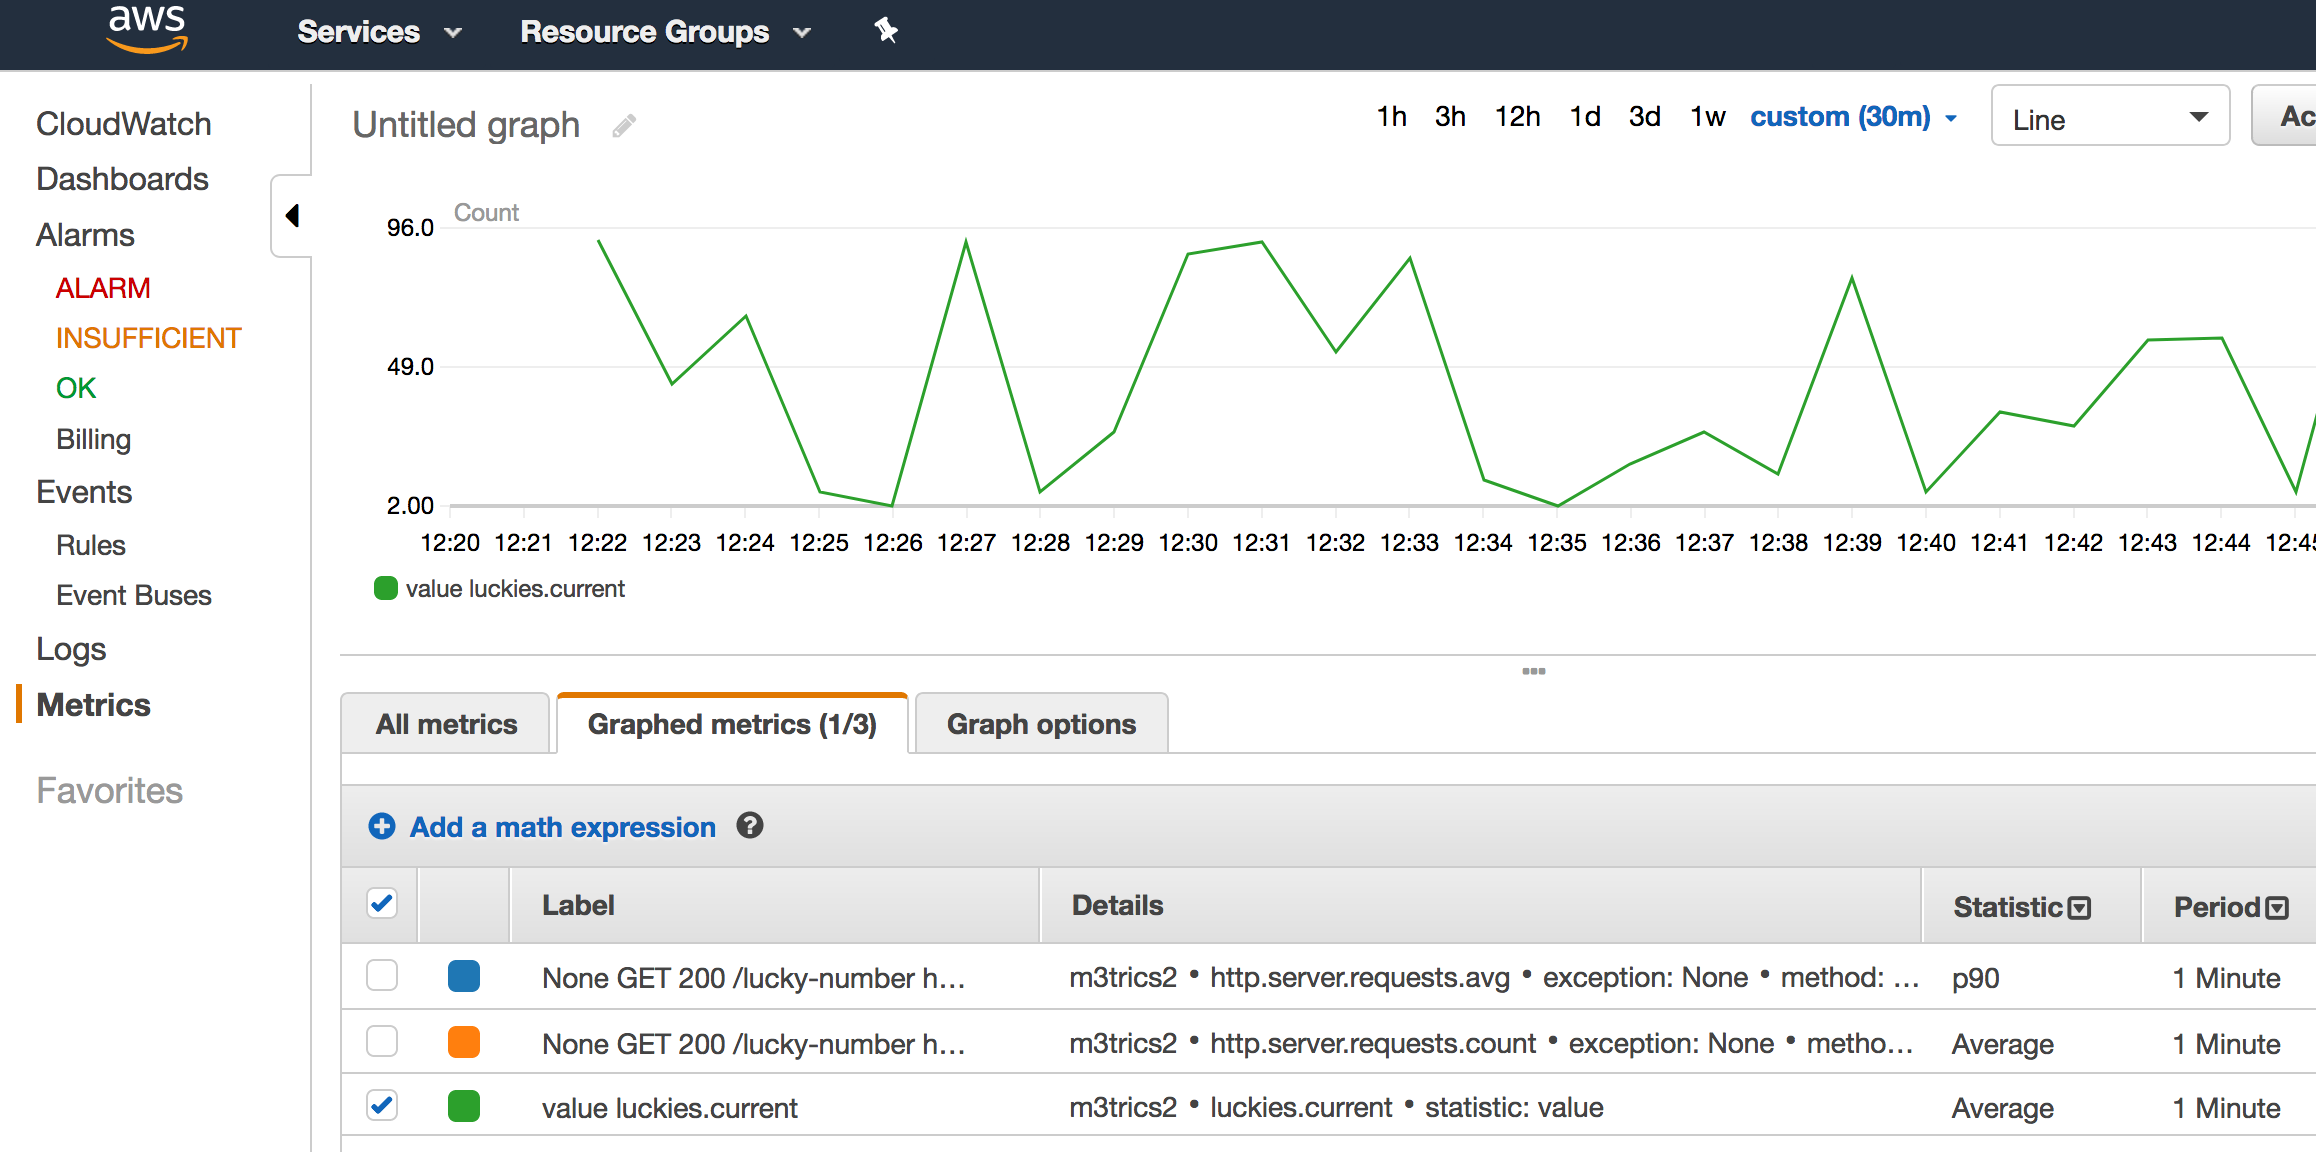Toggle checkbox for None GET 200 orange metric
Image resolution: width=2316 pixels, height=1154 pixels.
(380, 1037)
